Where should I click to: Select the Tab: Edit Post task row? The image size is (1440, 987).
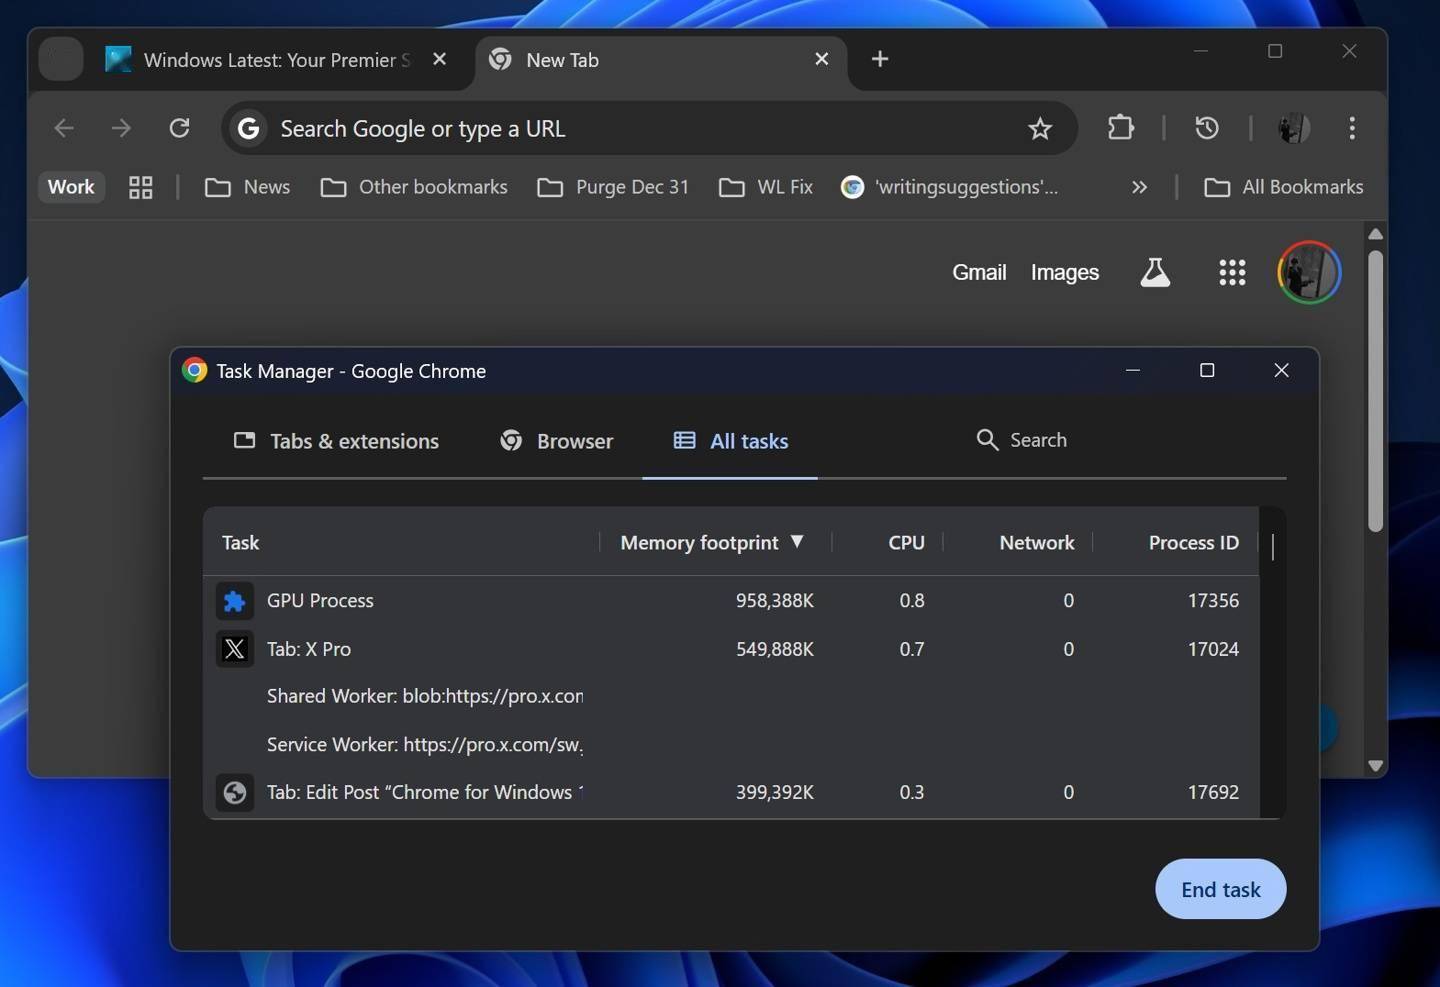pyautogui.click(x=731, y=792)
